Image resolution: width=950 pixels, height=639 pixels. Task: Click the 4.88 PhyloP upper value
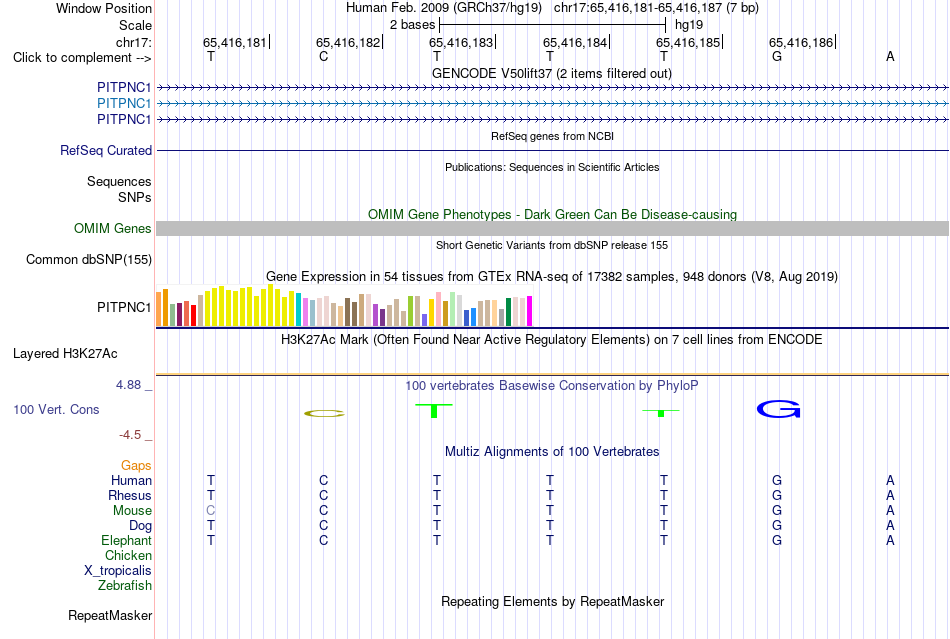[128, 385]
